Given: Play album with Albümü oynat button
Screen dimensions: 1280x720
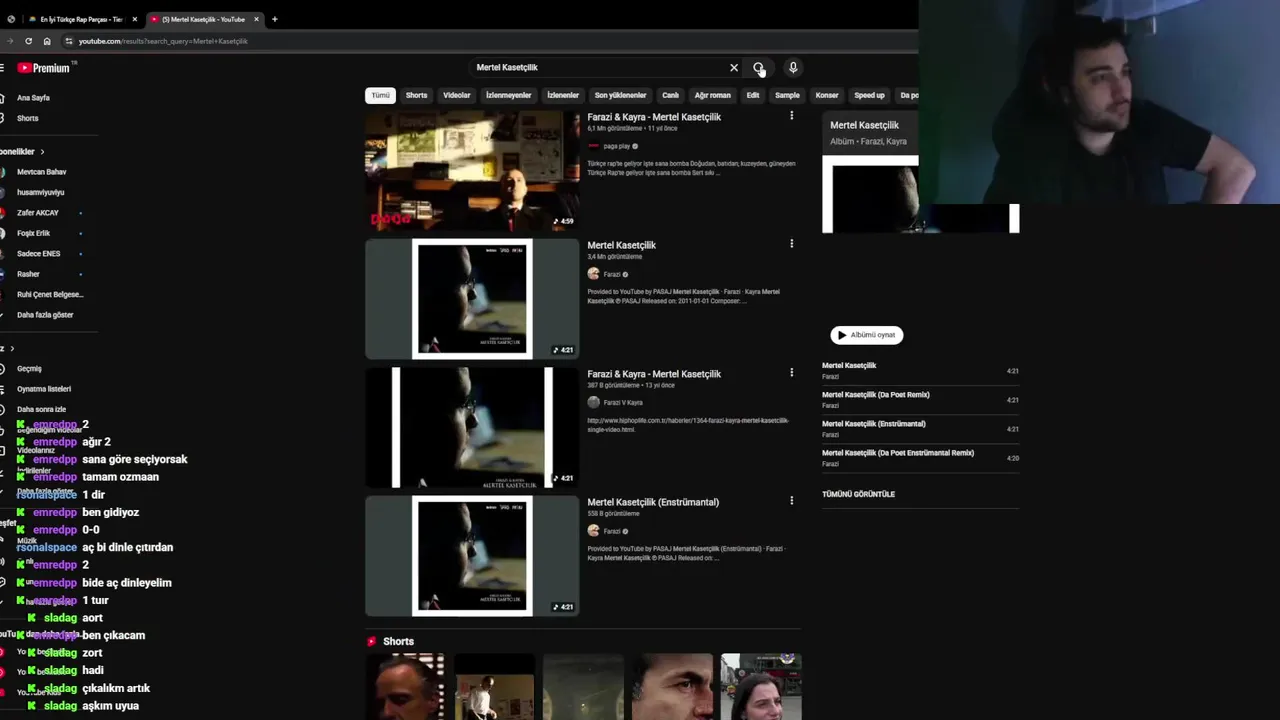Looking at the screenshot, I should pyautogui.click(x=867, y=335).
